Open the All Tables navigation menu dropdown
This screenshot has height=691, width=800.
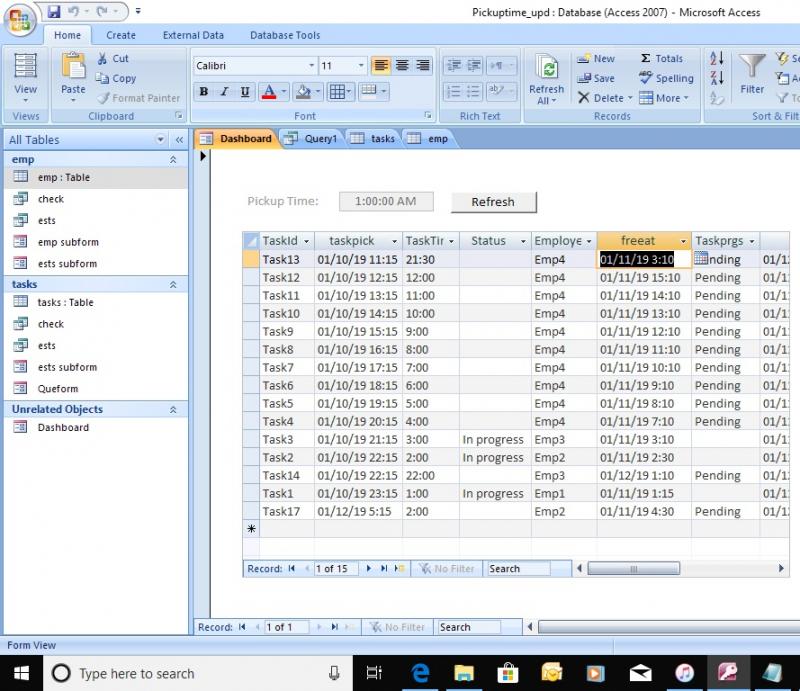(x=161, y=139)
